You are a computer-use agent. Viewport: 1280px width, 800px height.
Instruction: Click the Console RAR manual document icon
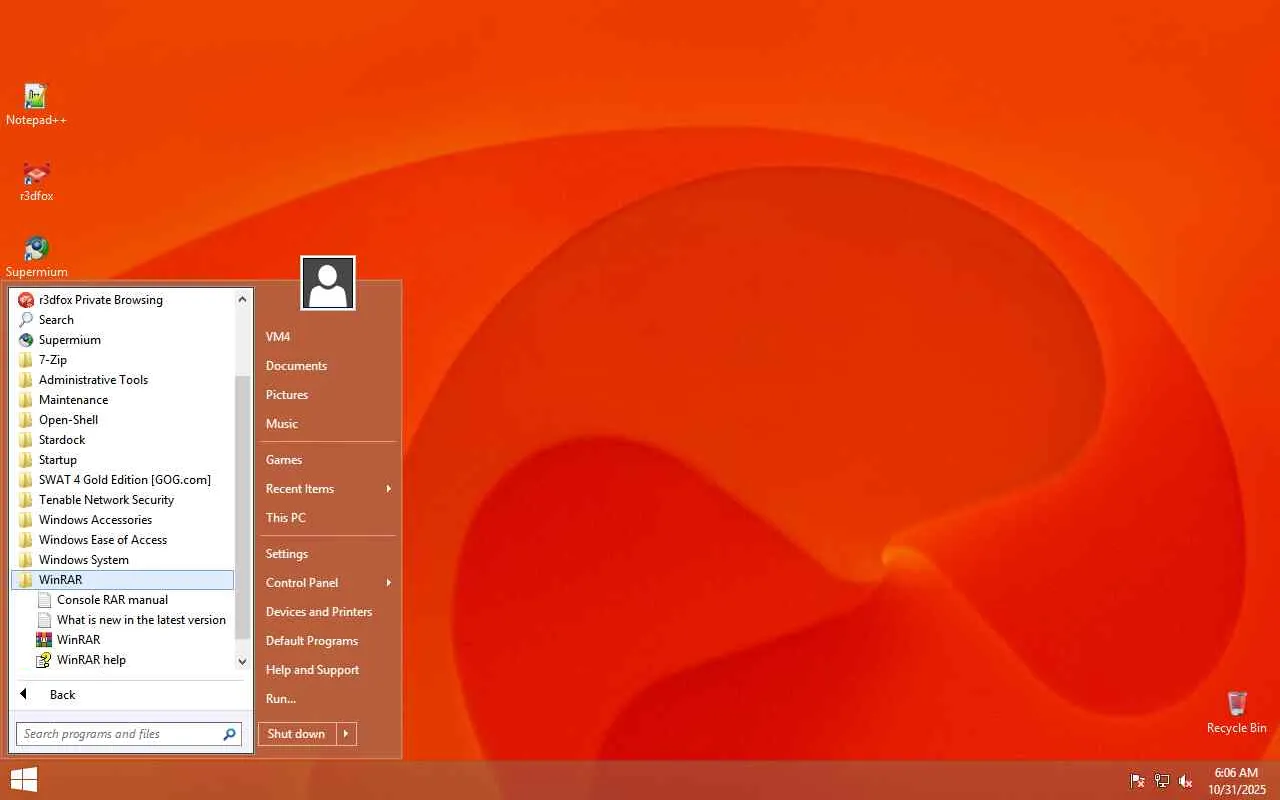pos(44,600)
